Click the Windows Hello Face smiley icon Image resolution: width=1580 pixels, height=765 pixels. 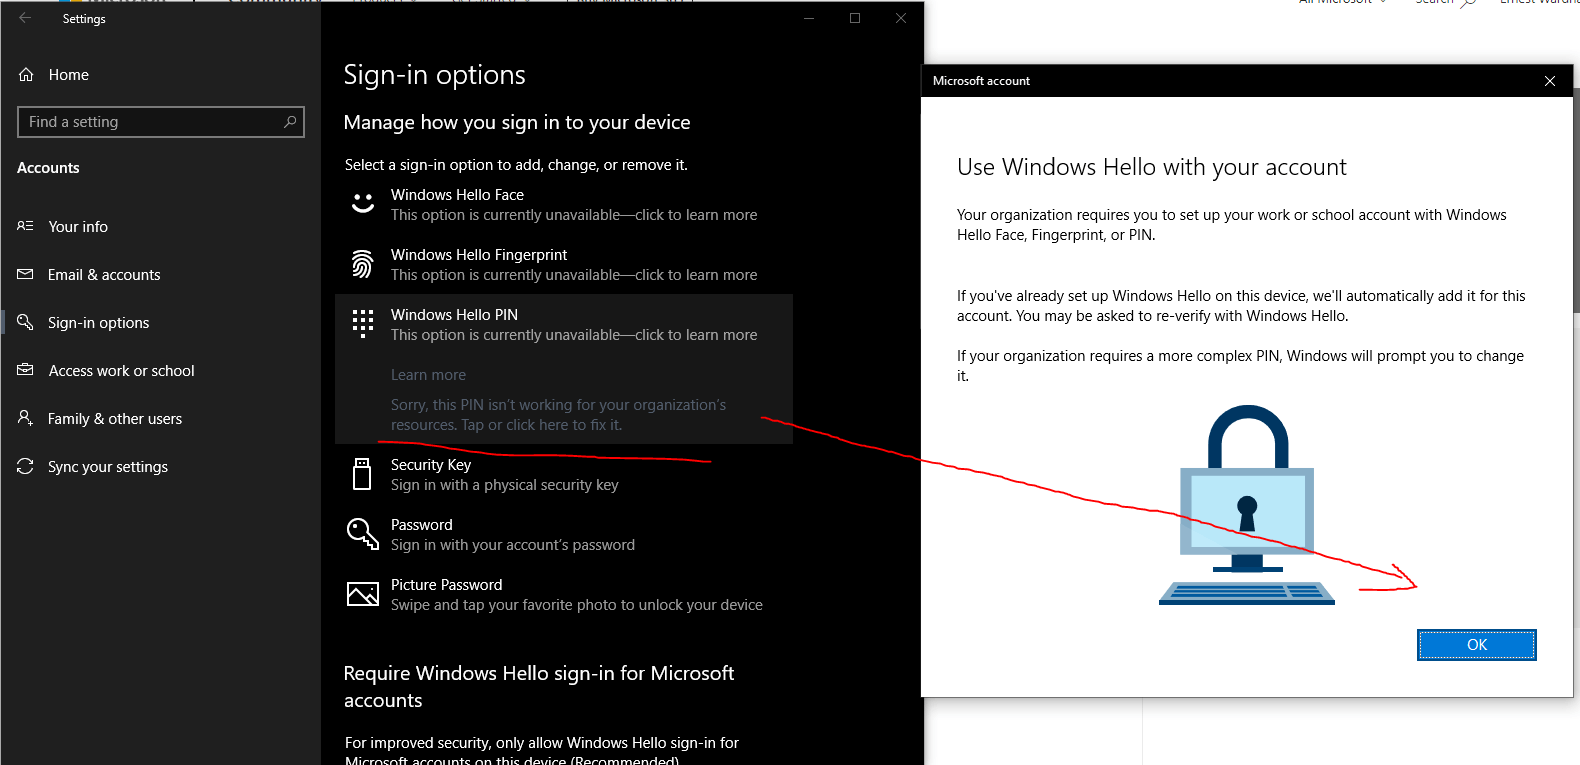(363, 204)
